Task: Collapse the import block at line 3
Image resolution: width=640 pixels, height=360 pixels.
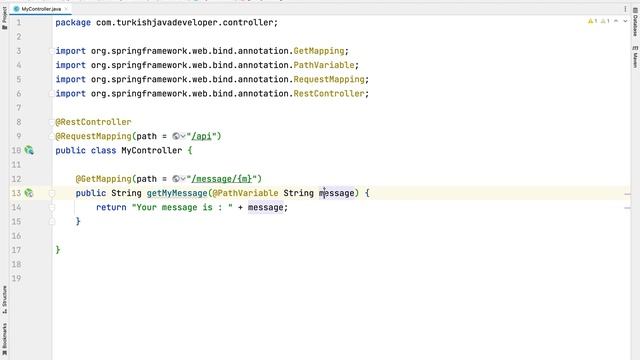Action: click(x=52, y=51)
